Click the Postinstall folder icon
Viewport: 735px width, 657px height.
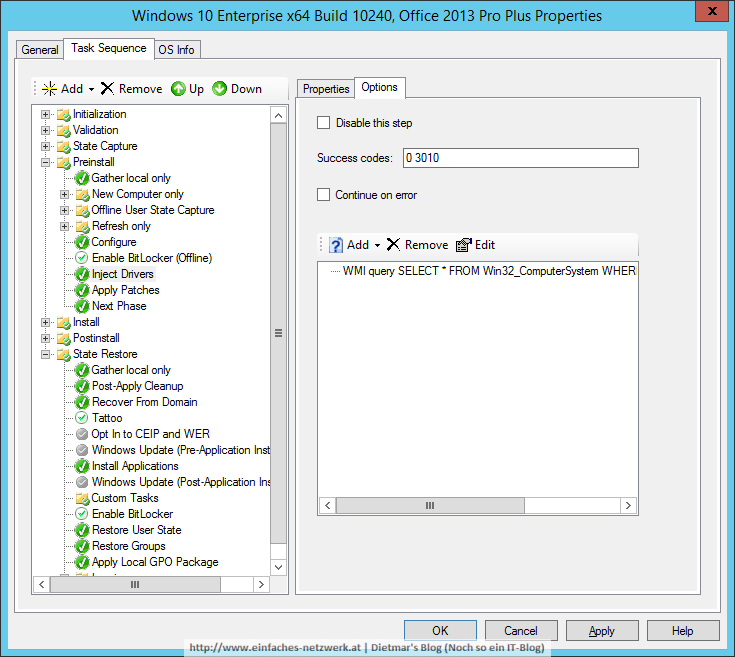[x=64, y=338]
